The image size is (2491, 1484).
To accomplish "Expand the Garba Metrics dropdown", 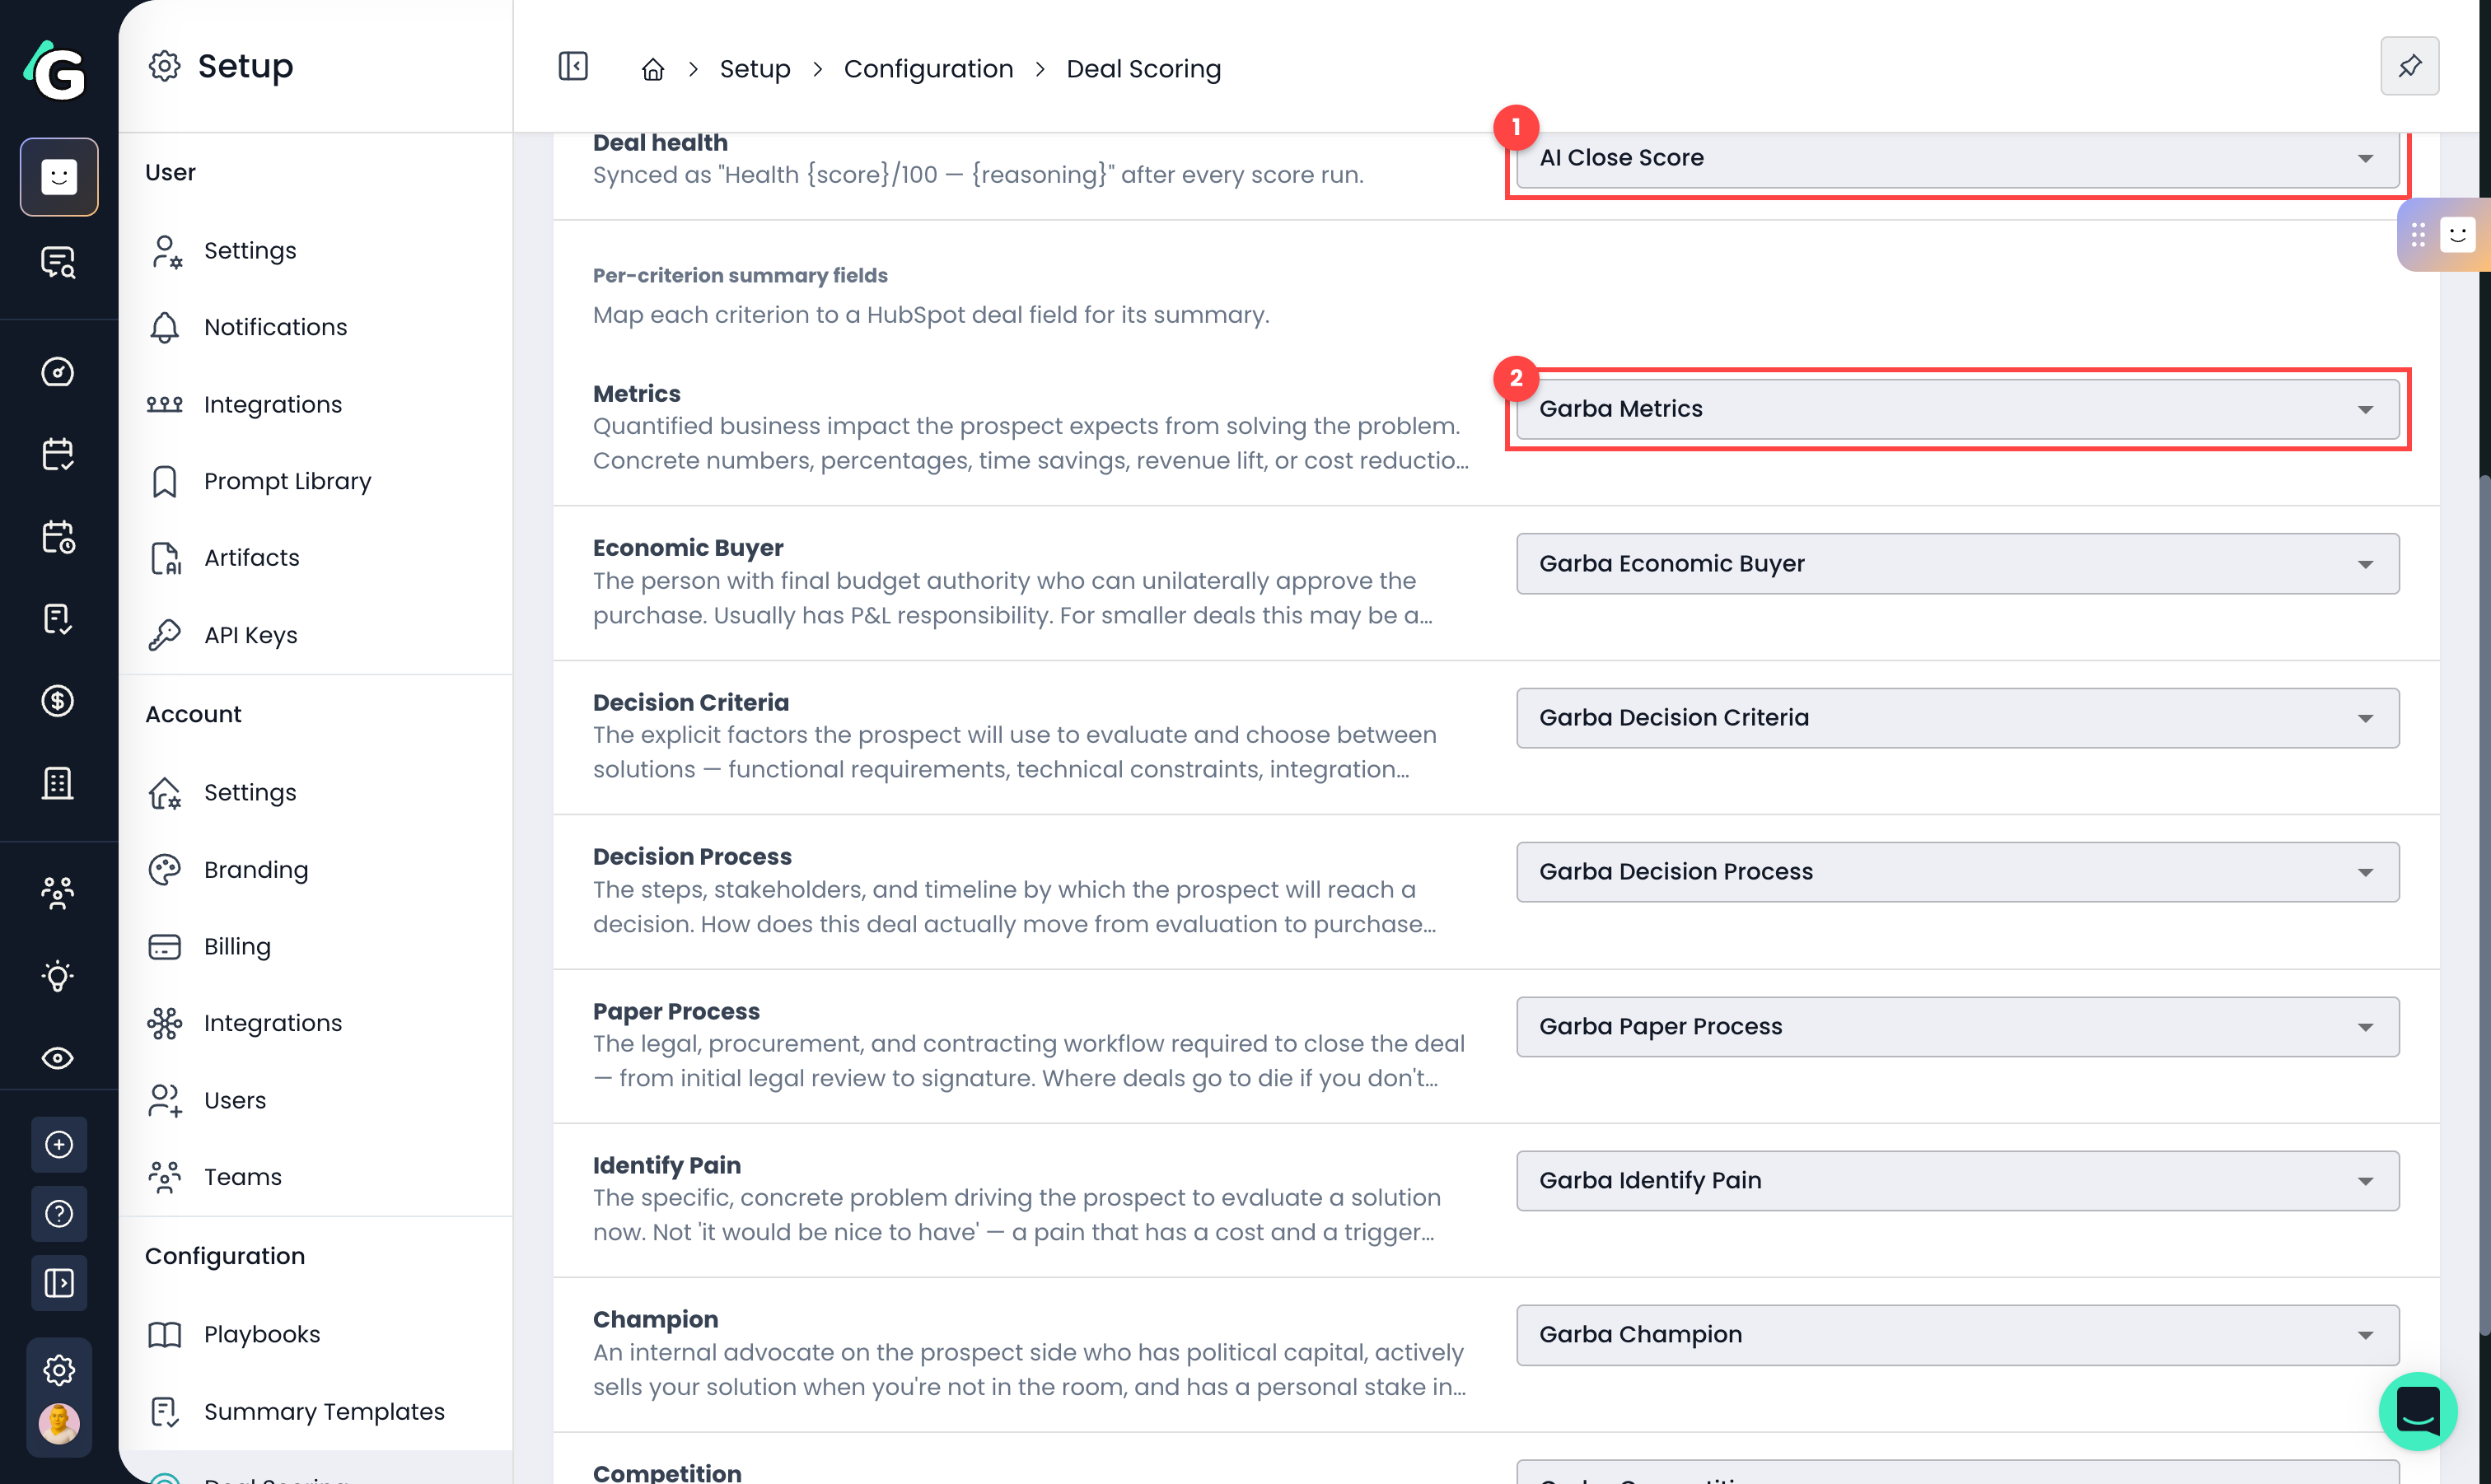I will click(x=1957, y=409).
